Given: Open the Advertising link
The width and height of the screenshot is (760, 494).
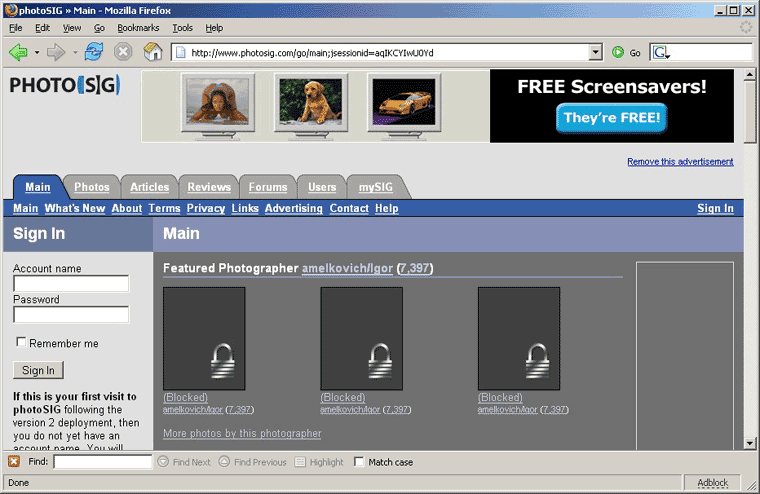Looking at the screenshot, I should point(293,208).
